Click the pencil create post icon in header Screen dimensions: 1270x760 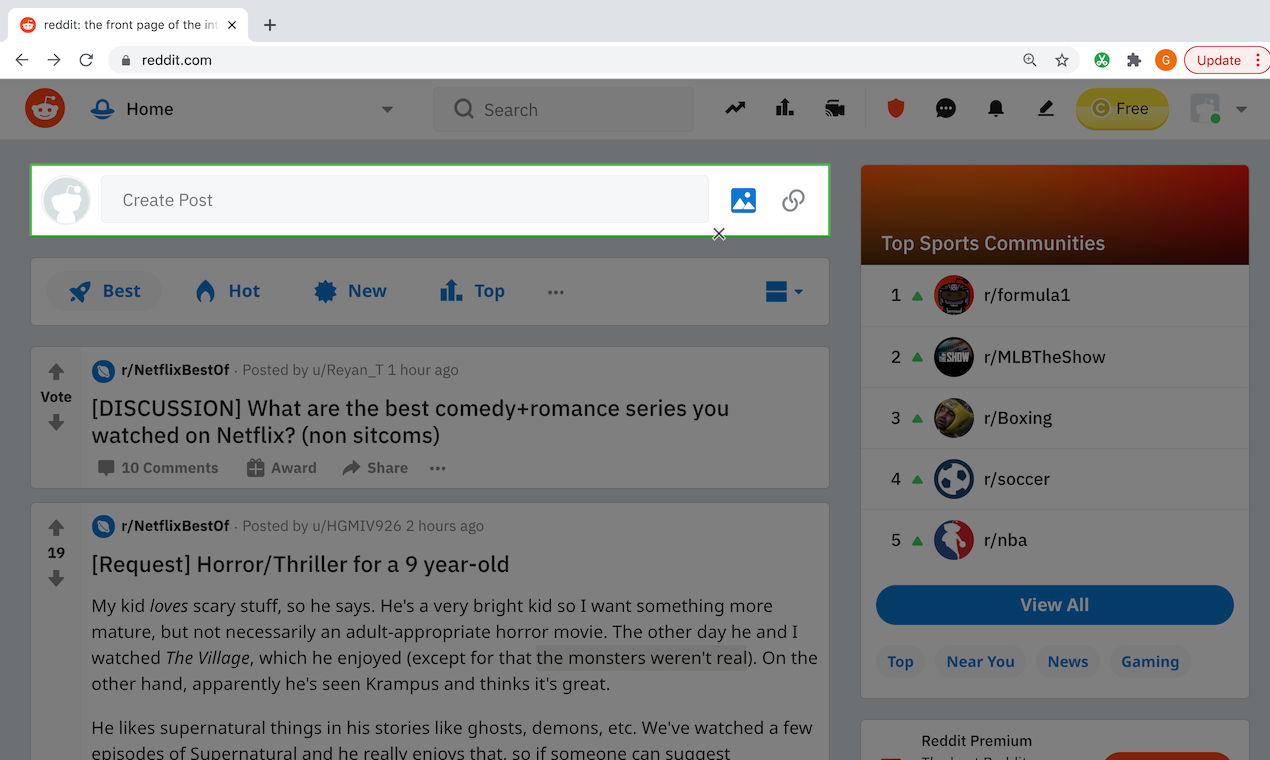click(x=1046, y=108)
